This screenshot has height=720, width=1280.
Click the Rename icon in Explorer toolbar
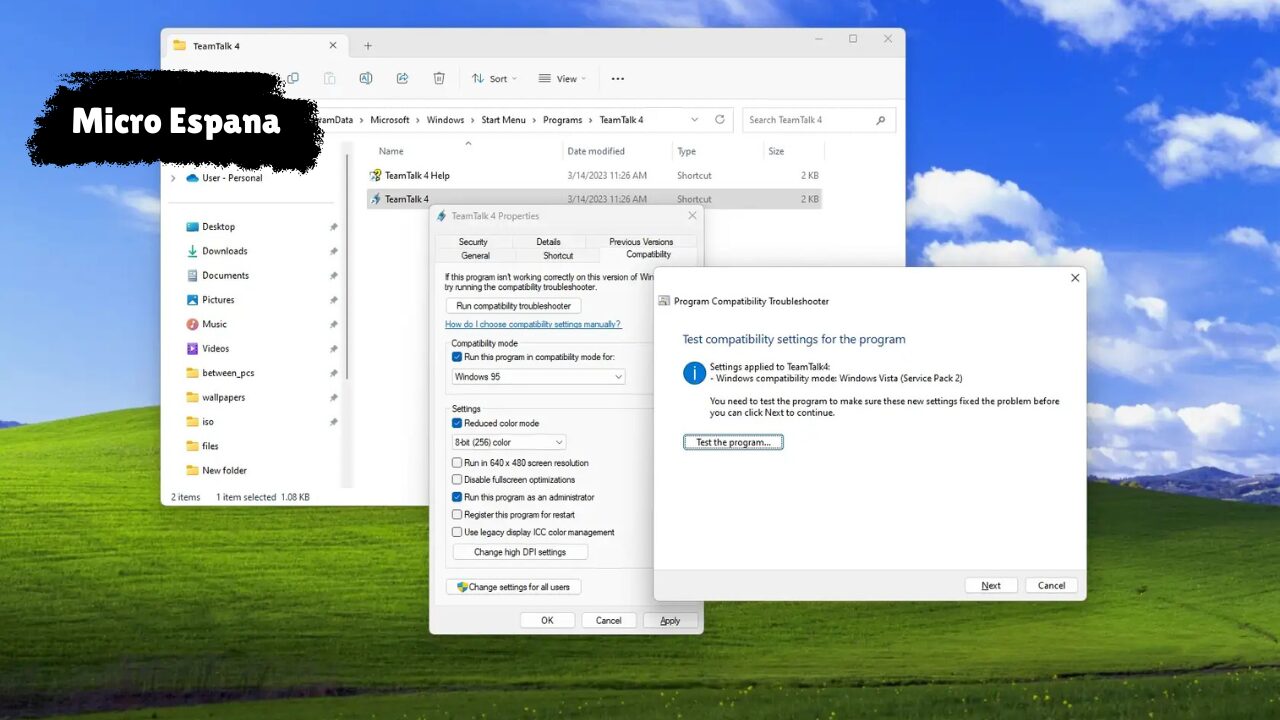(x=366, y=78)
